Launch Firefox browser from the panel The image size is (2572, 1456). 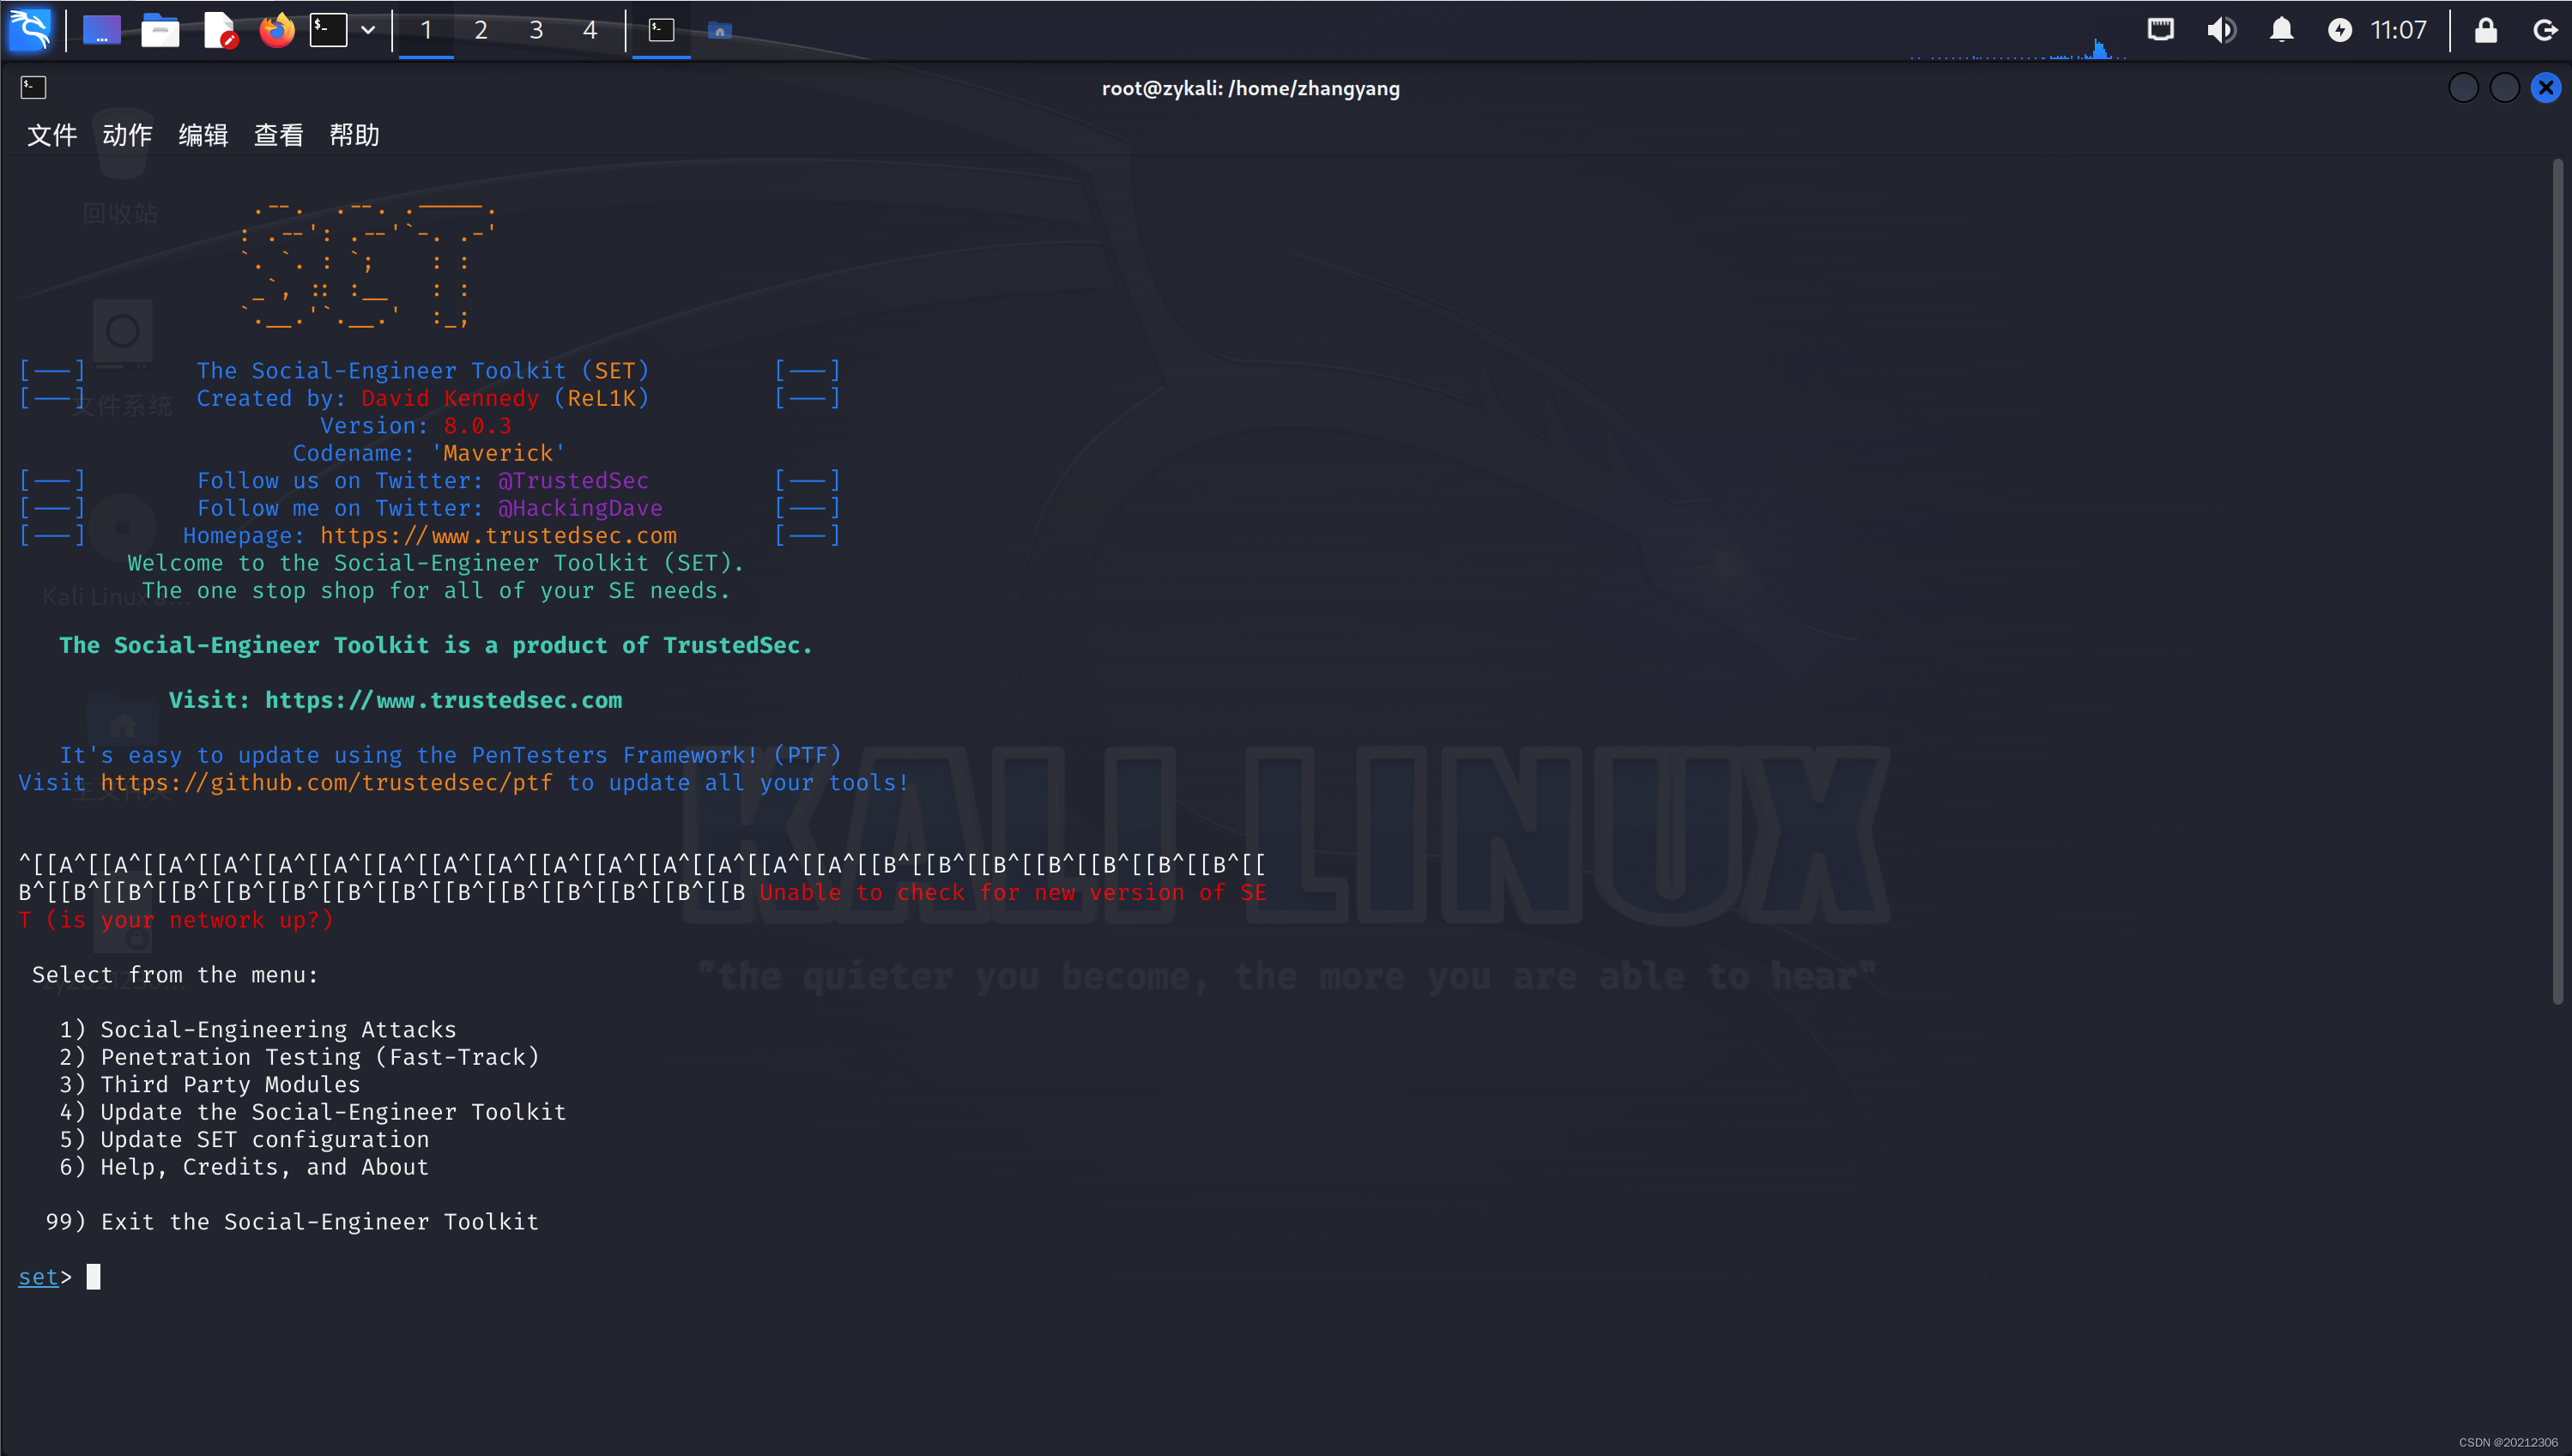click(x=277, y=30)
